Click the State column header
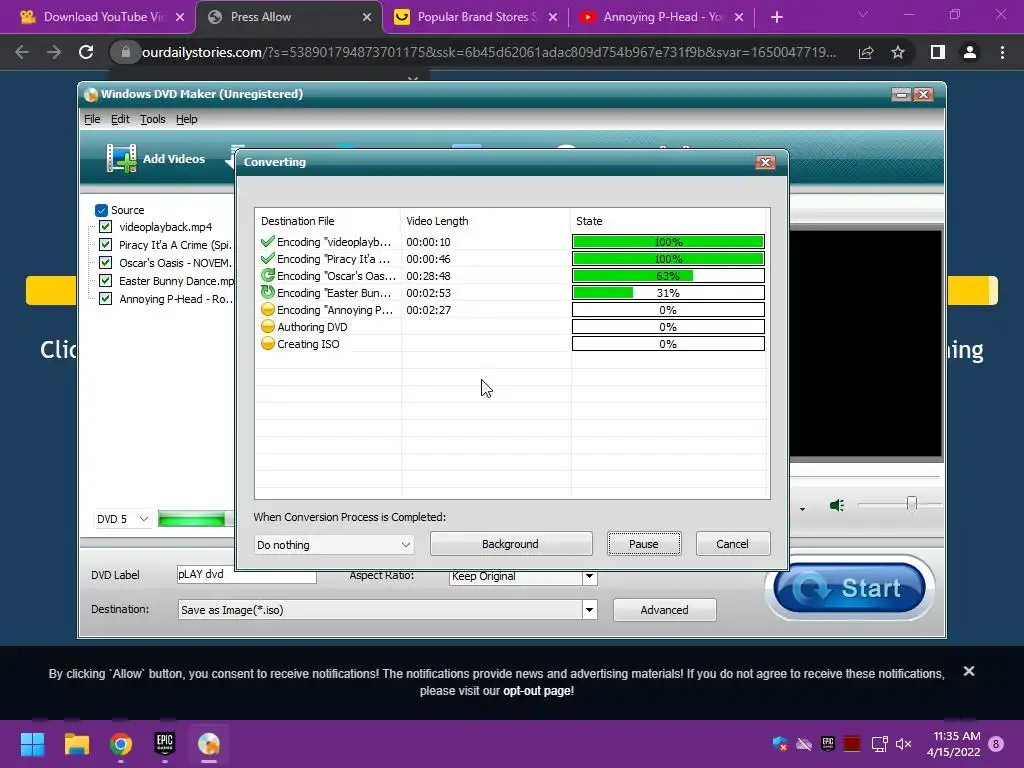This screenshot has height=768, width=1024. 670,221
